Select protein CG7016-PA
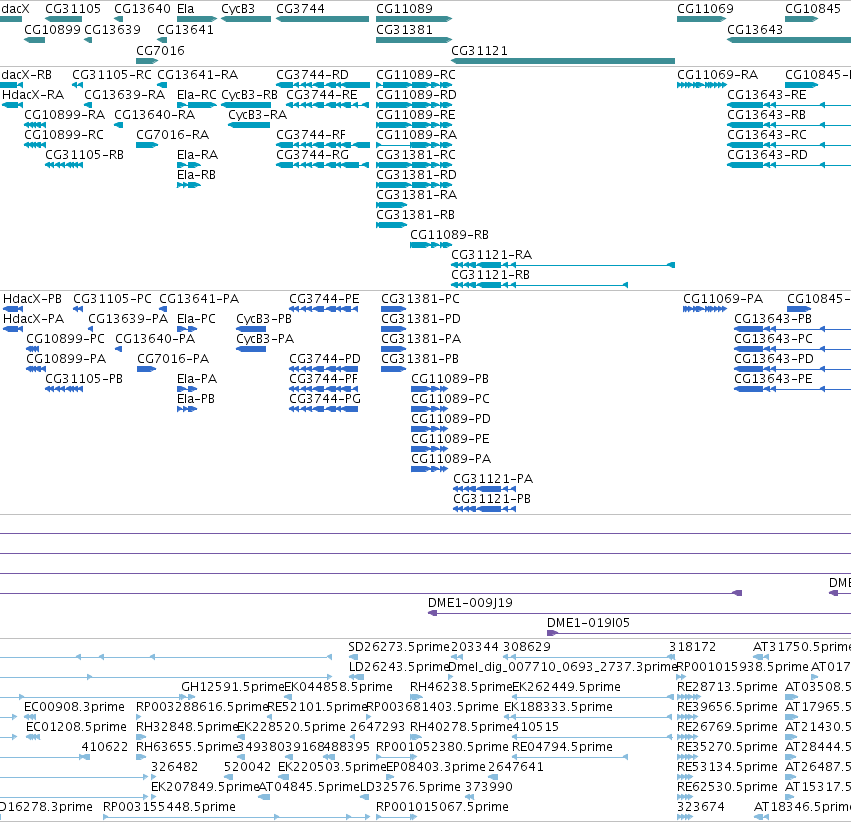This screenshot has height=822, width=851. coord(147,369)
